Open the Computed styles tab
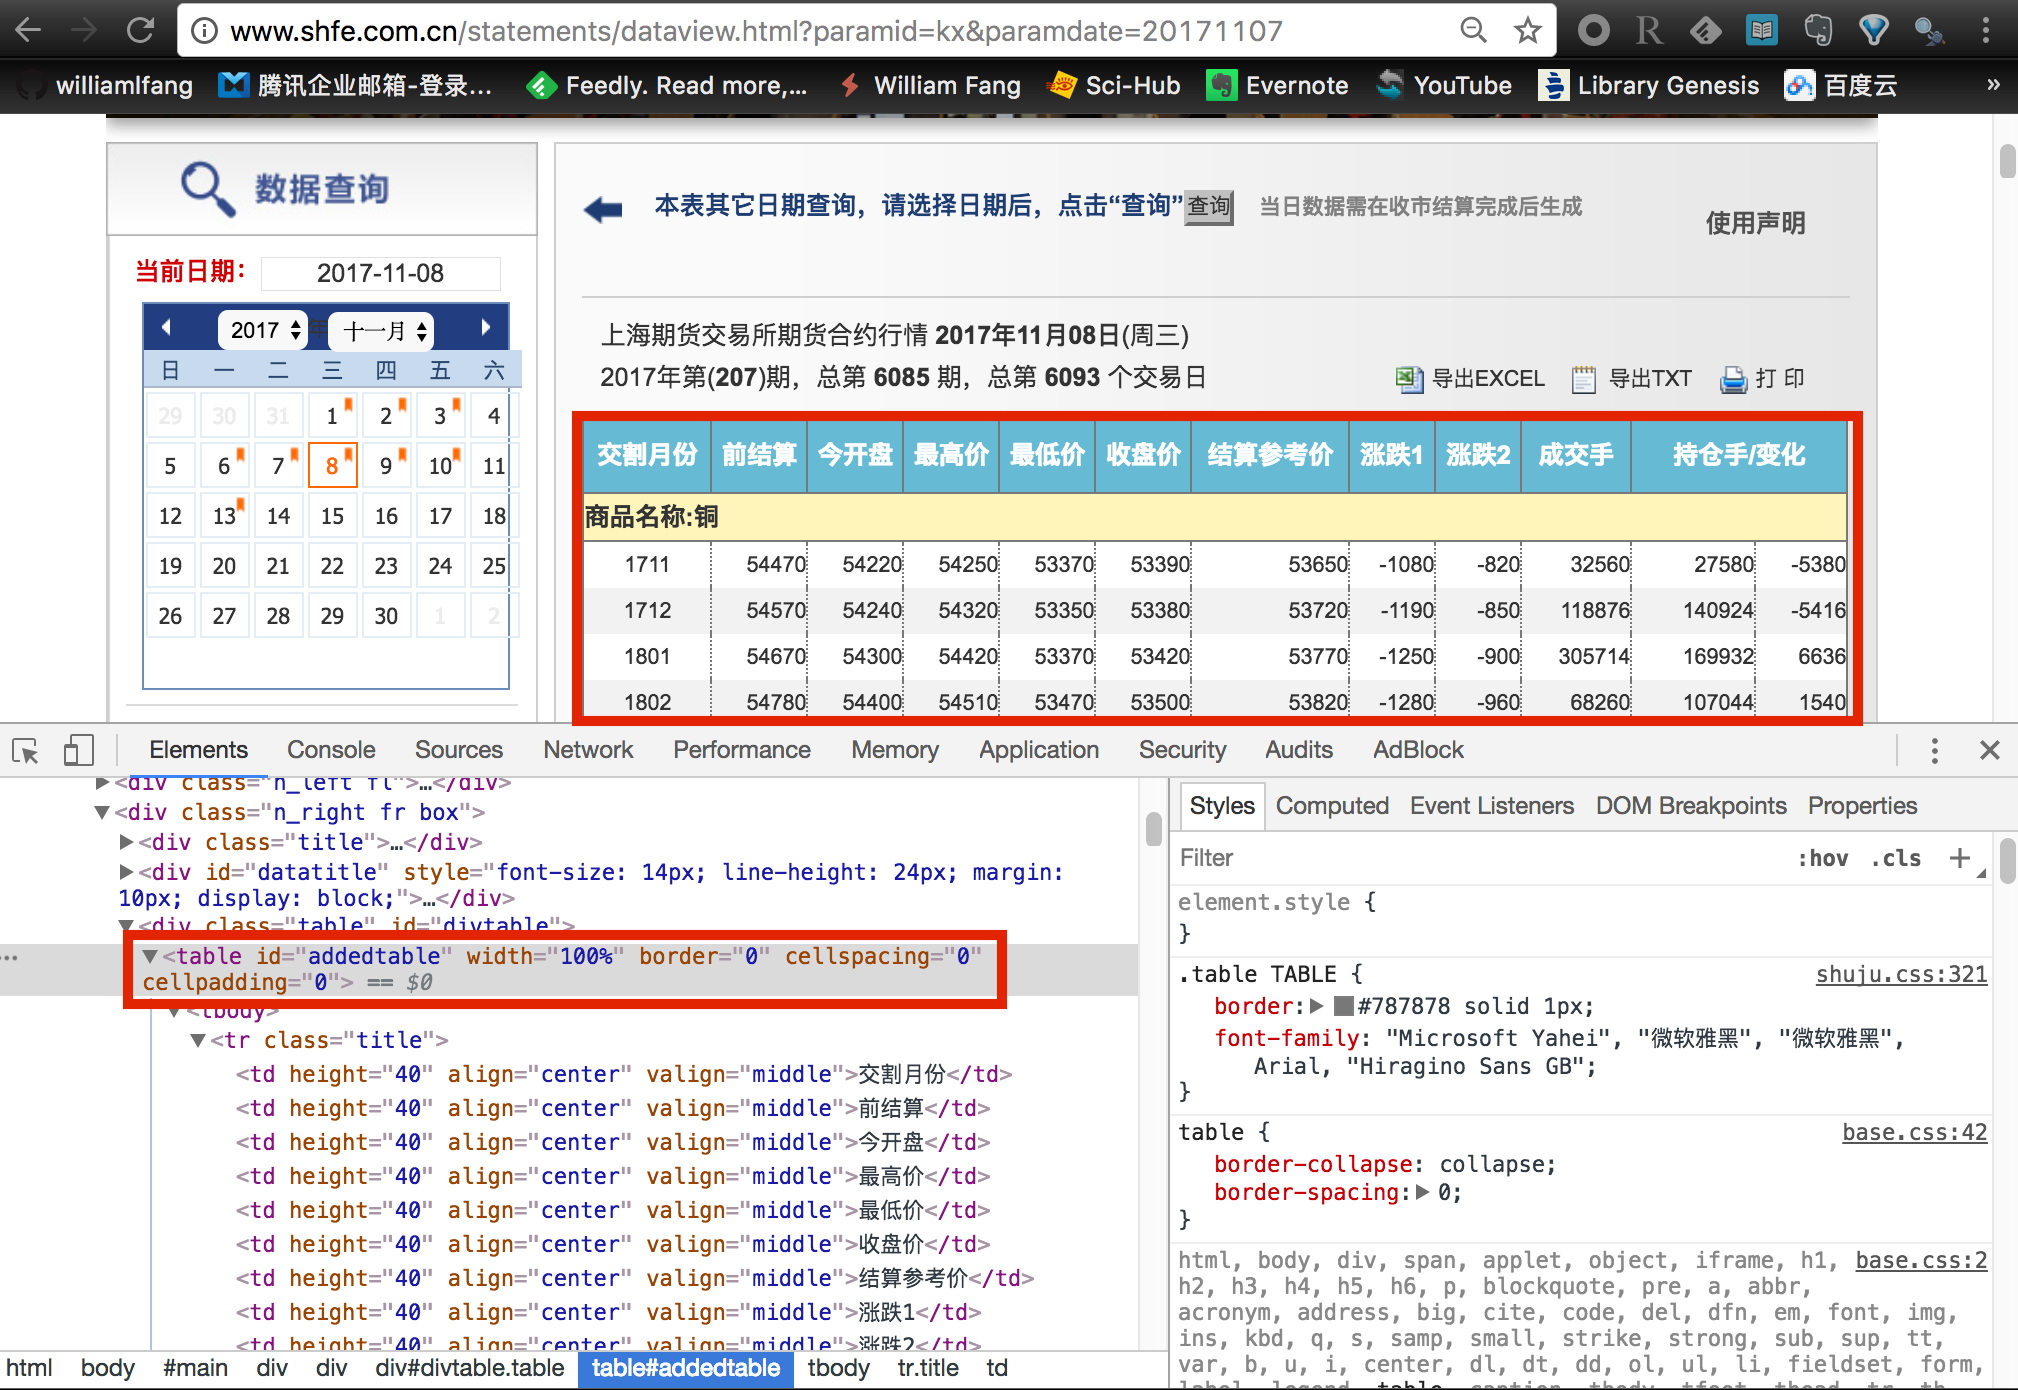 click(1332, 806)
